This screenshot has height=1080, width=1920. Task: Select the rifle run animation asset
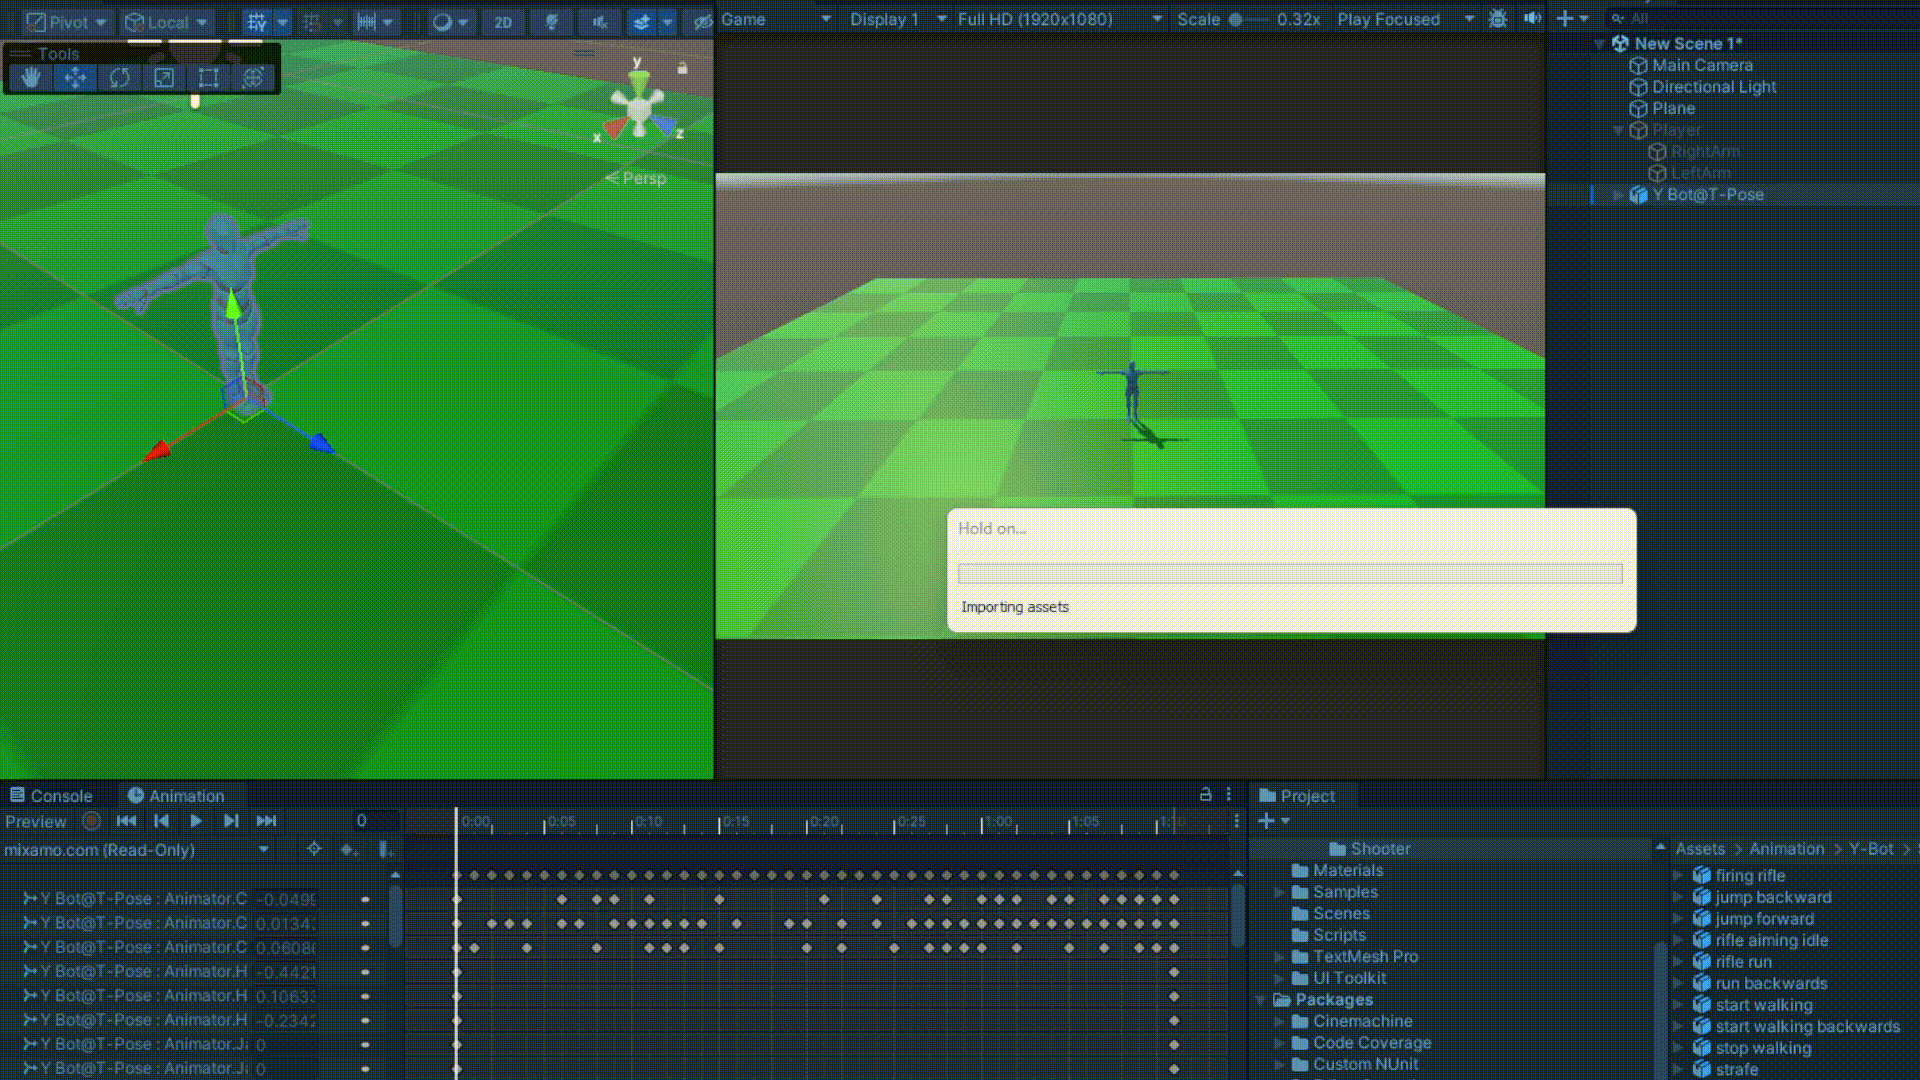[1743, 962]
